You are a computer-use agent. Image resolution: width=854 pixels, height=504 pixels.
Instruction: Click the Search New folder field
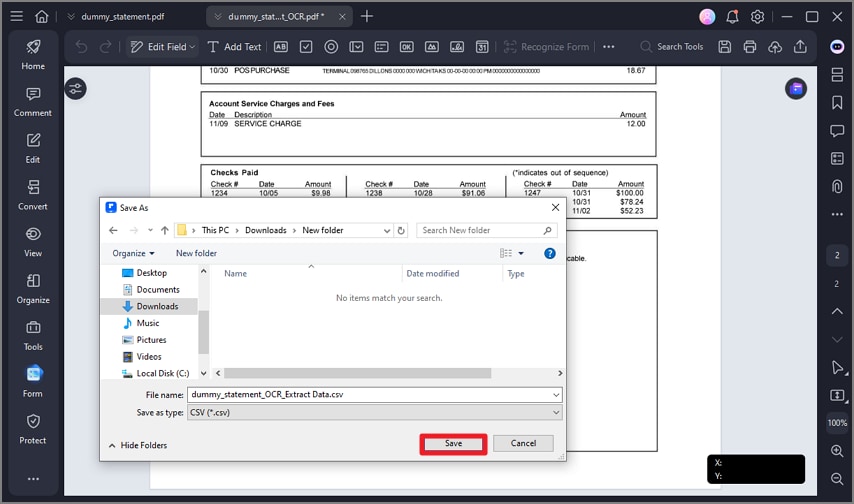coord(486,230)
